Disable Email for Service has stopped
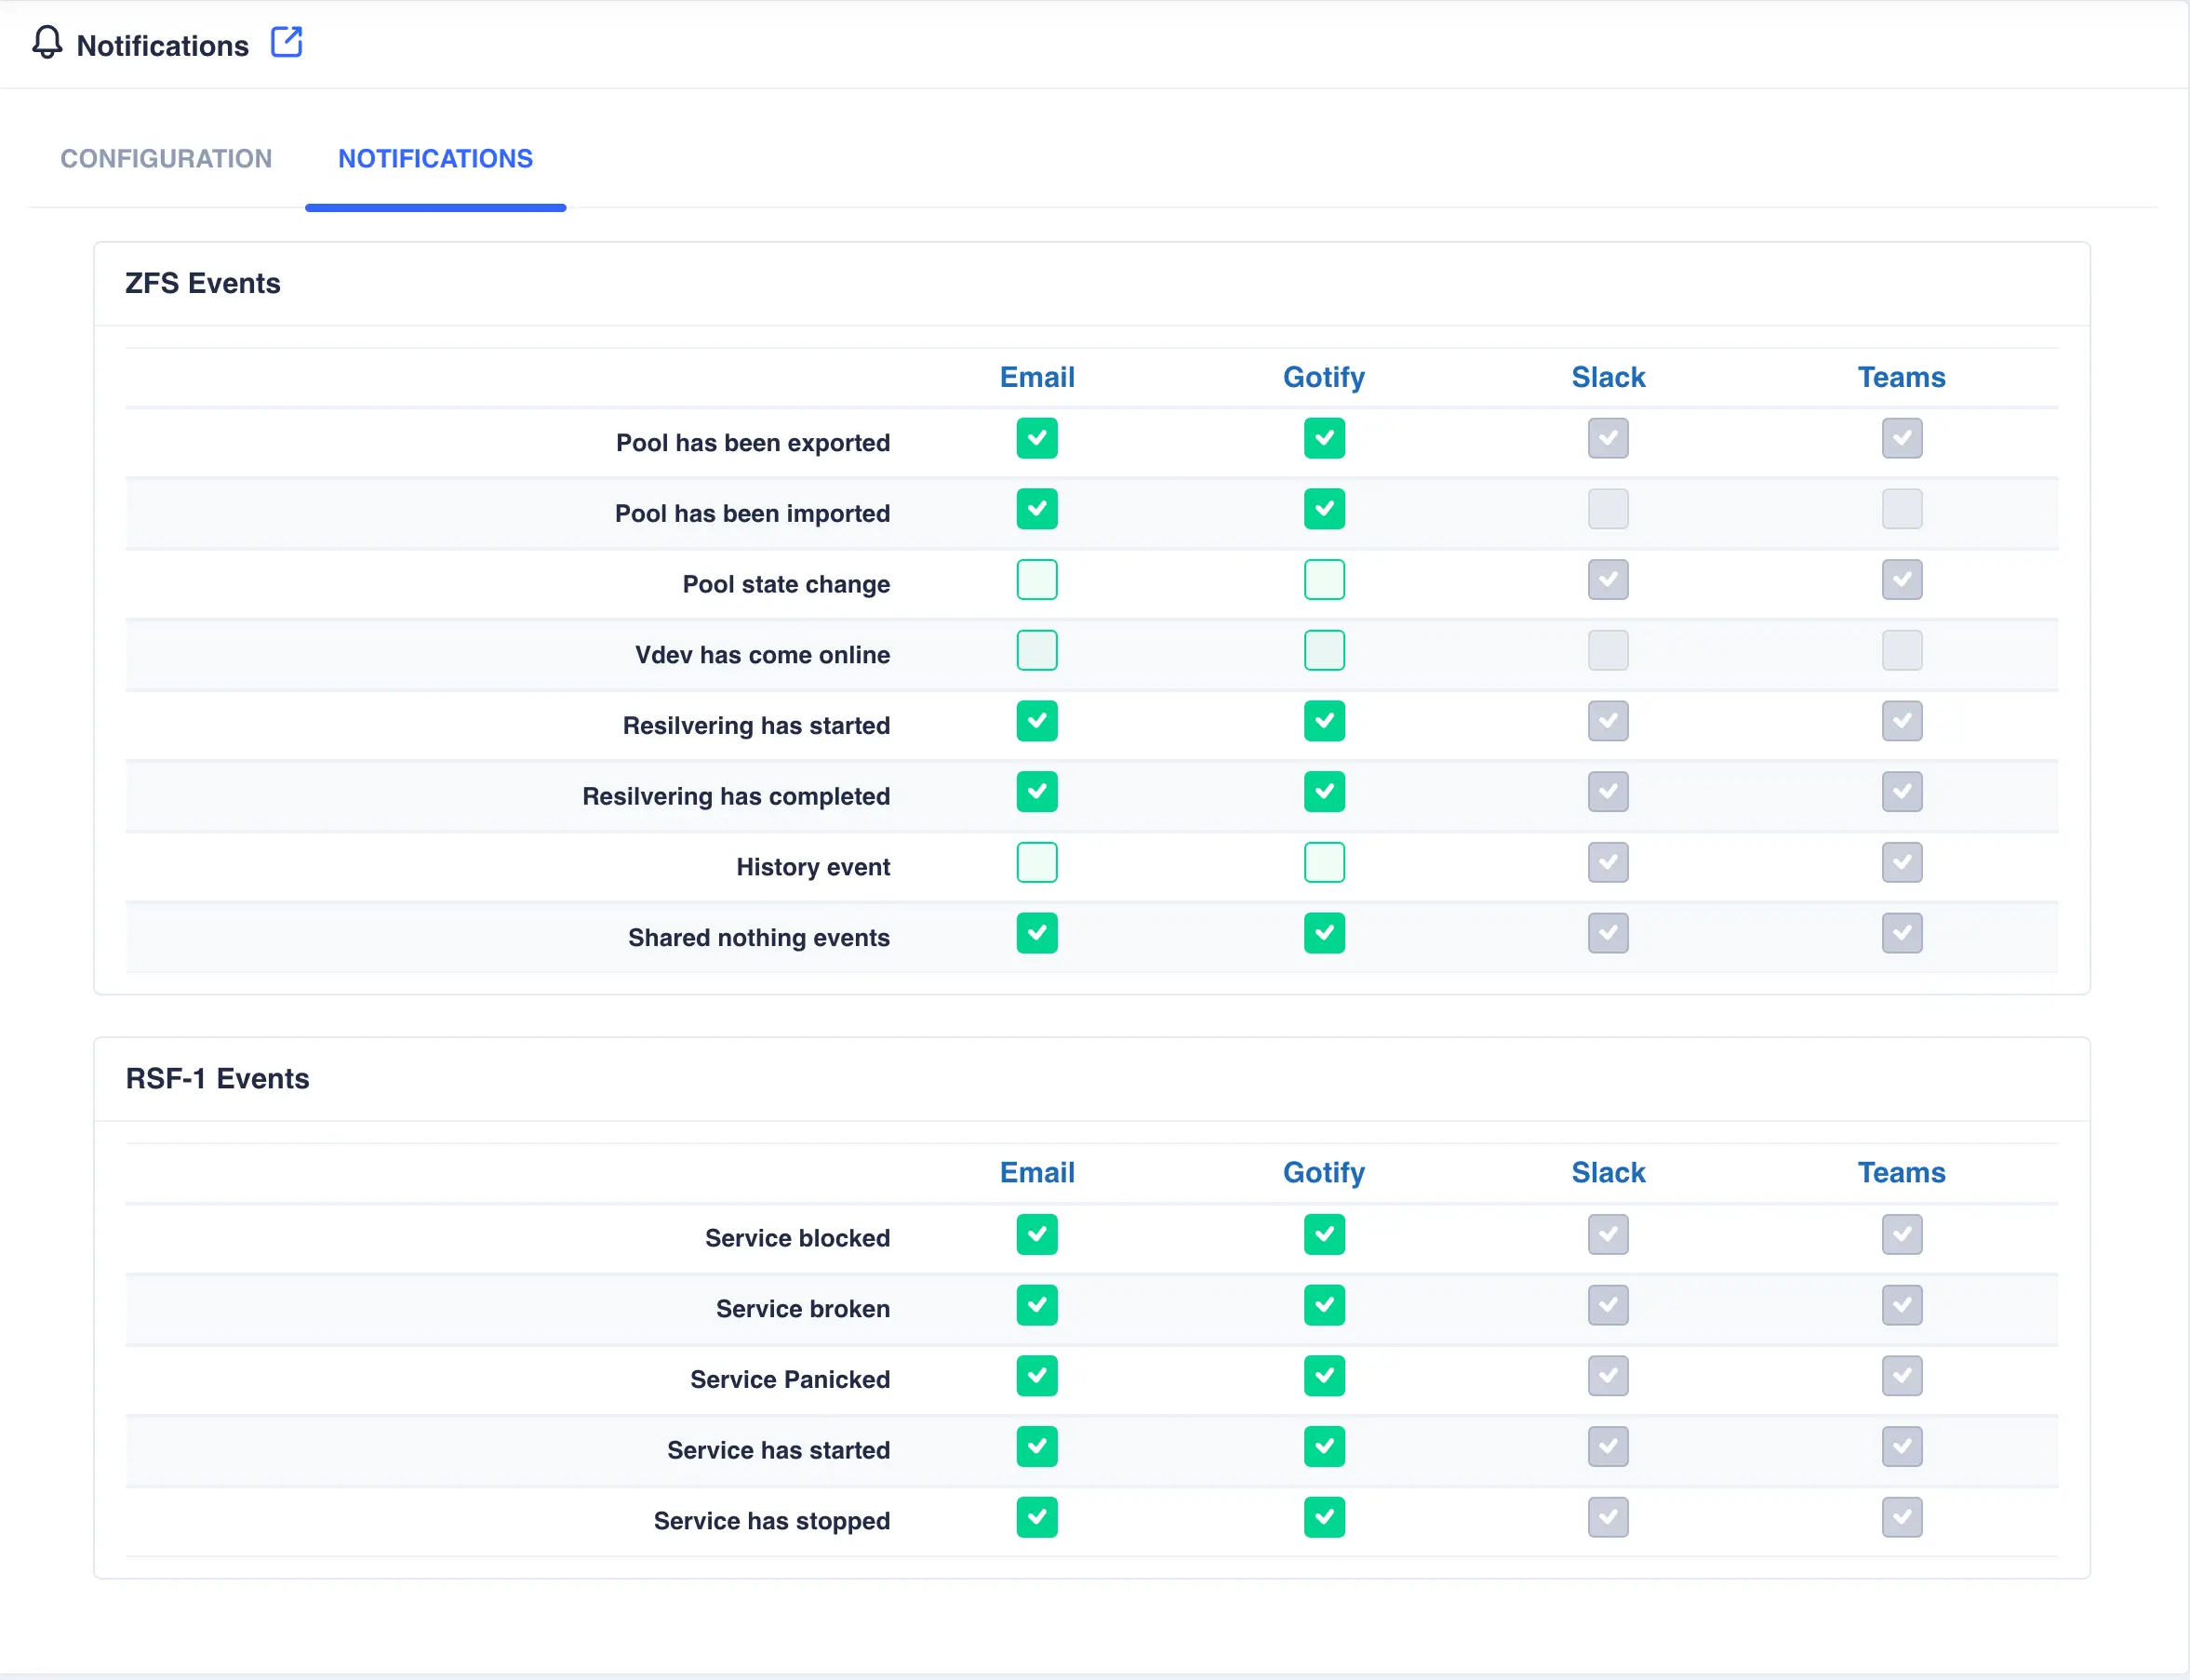2190x1680 pixels. pos(1037,1517)
